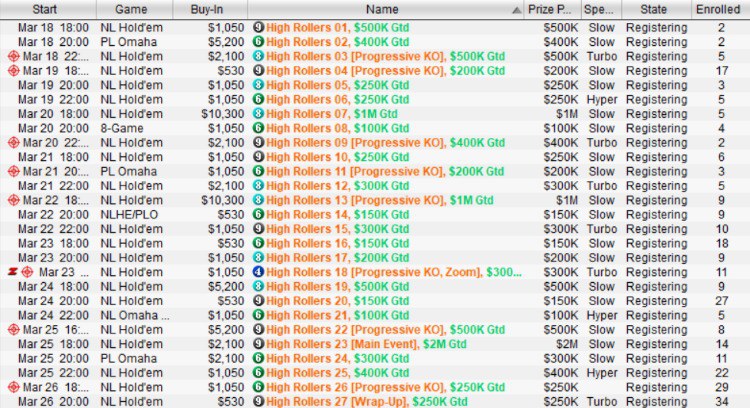Sort tournaments by the Start column header

click(44, 9)
